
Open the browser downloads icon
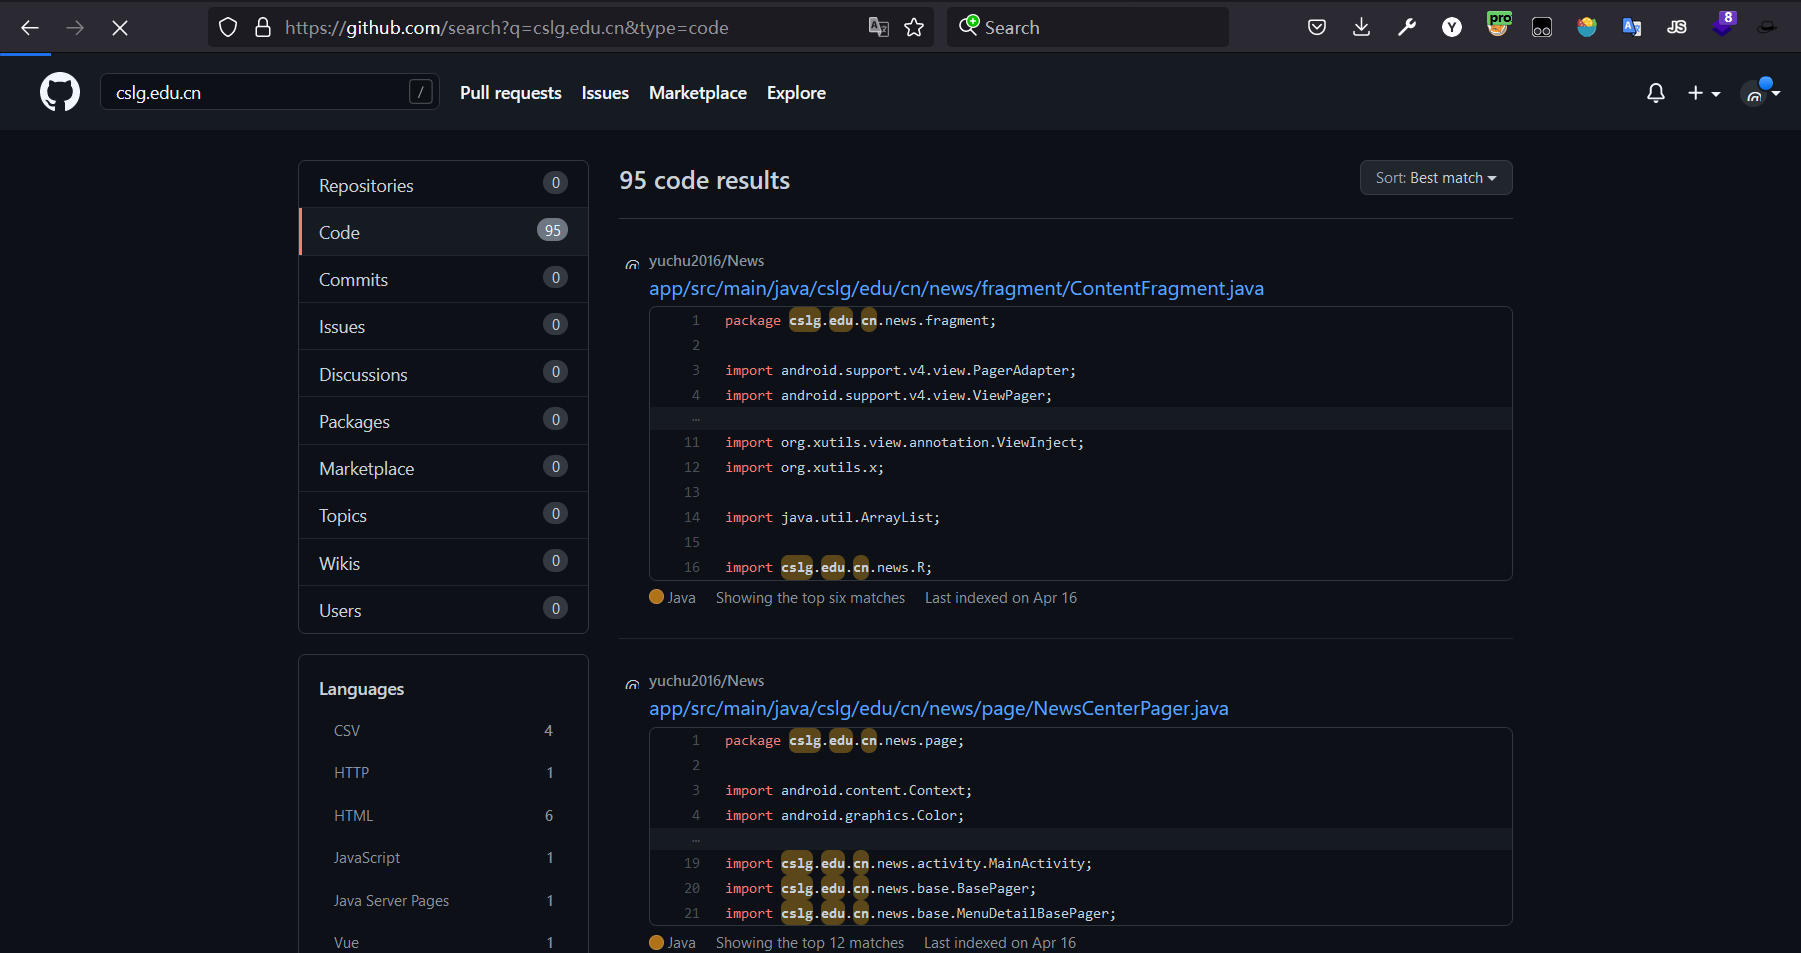pos(1361,27)
